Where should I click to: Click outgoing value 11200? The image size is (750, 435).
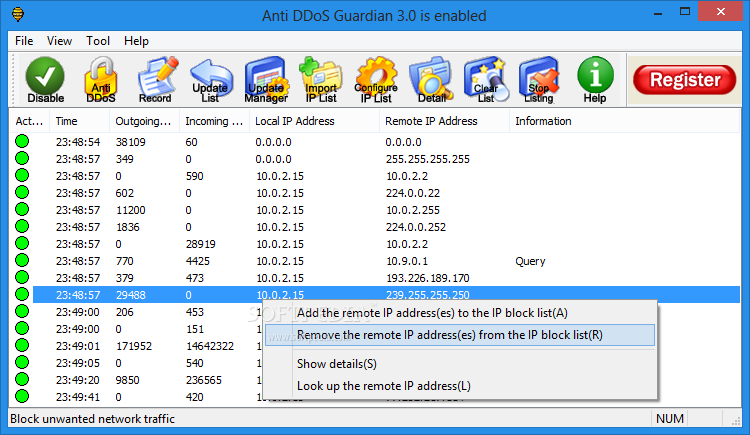(131, 210)
